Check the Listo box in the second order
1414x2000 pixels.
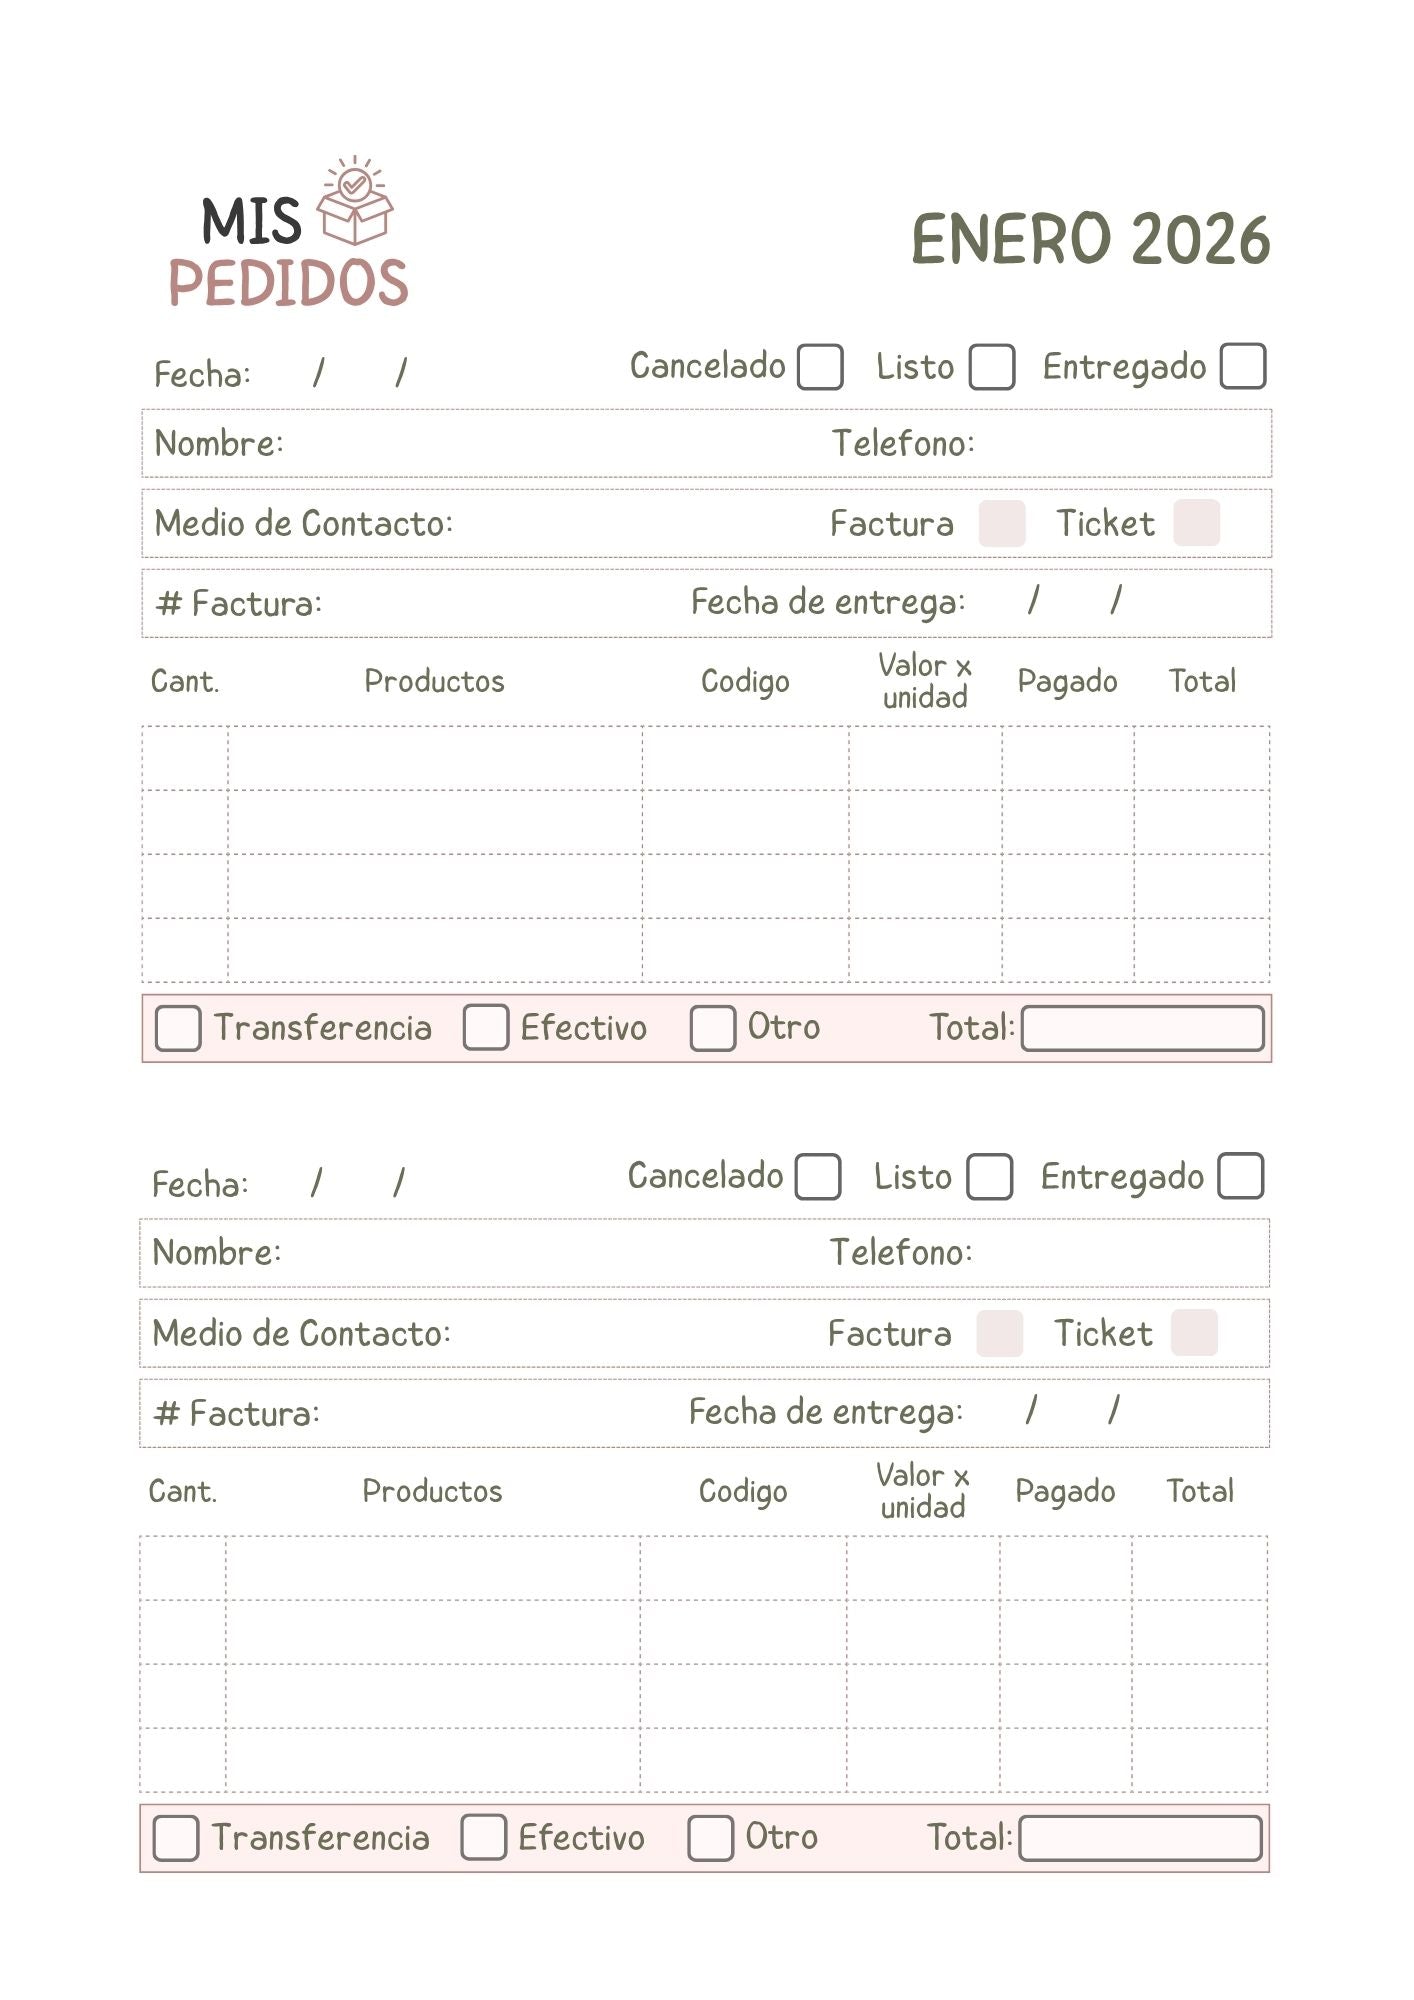click(x=990, y=1177)
